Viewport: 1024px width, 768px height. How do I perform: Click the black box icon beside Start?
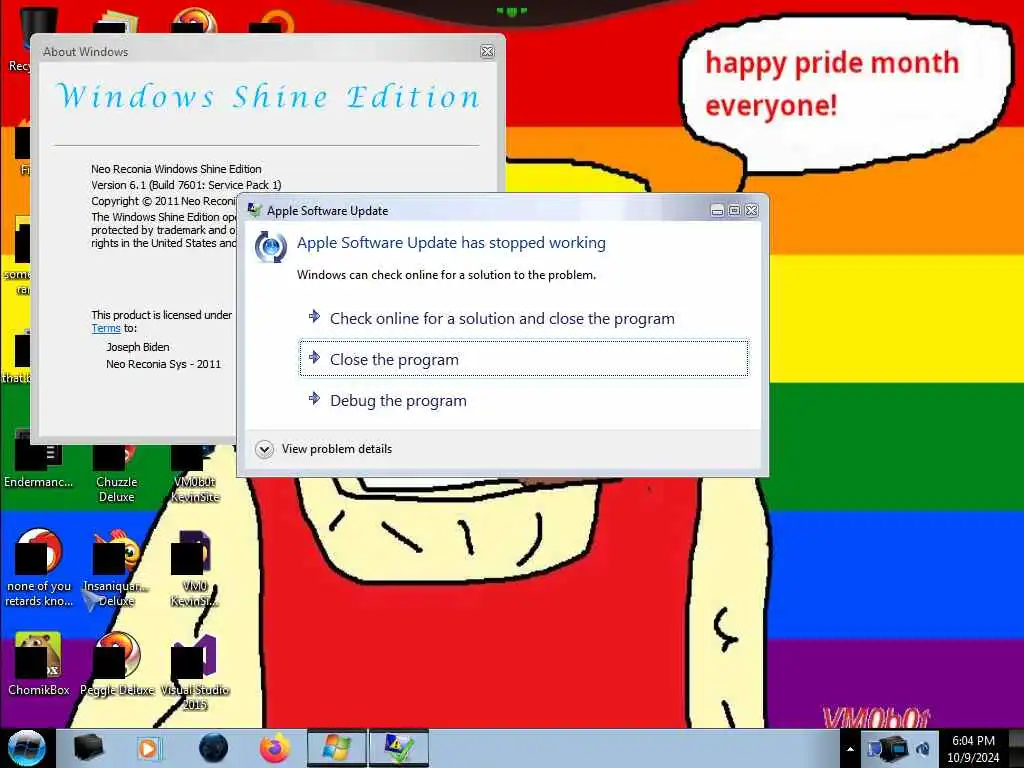pyautogui.click(x=88, y=748)
